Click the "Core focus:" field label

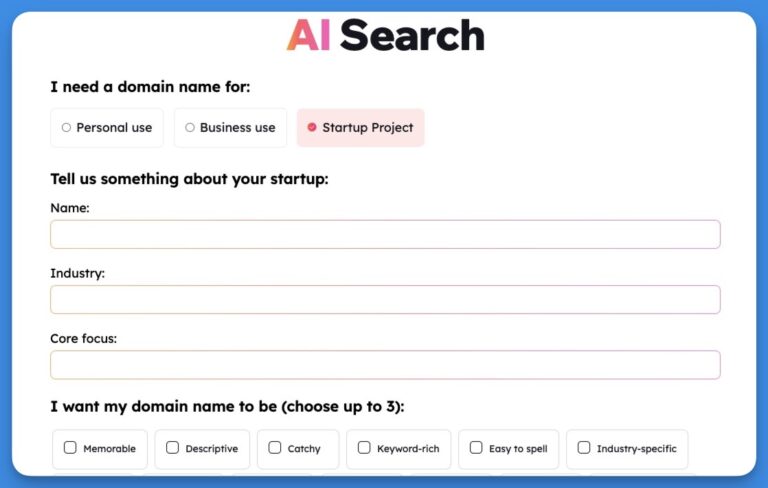[83, 339]
